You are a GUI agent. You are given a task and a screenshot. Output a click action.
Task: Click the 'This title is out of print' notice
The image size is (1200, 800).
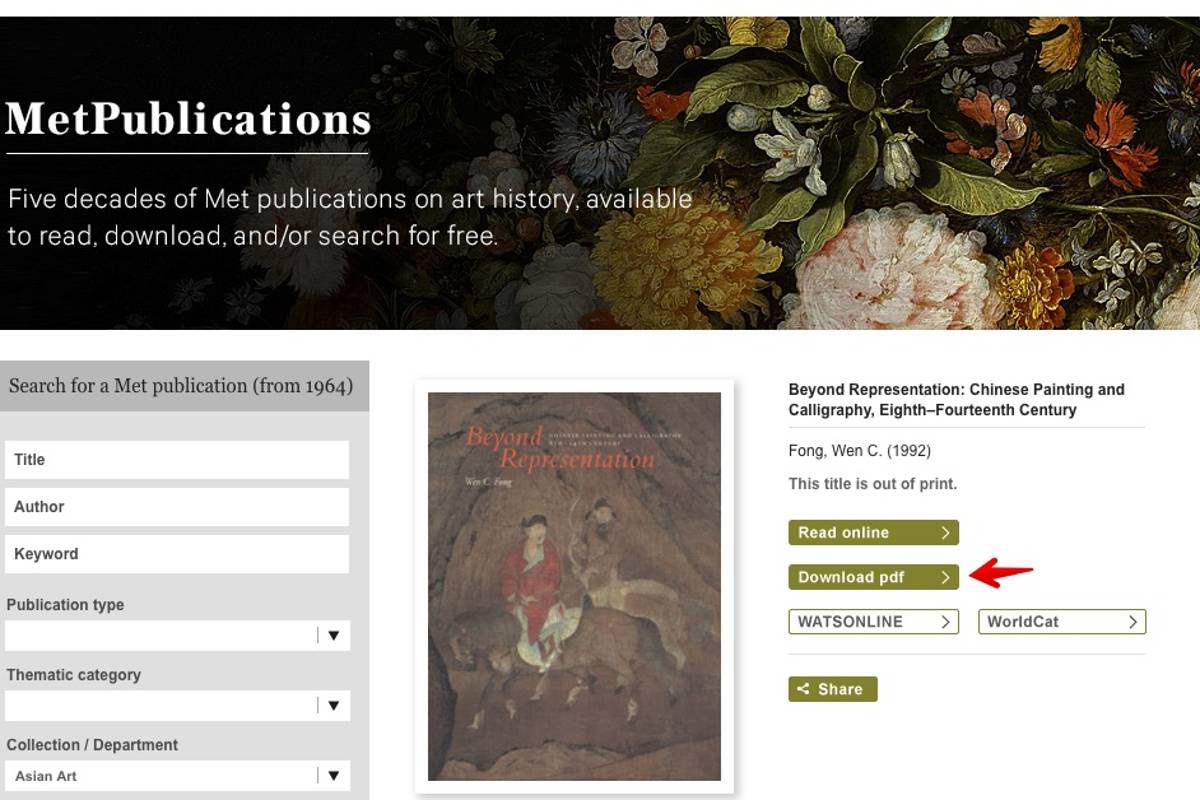pyautogui.click(x=872, y=484)
